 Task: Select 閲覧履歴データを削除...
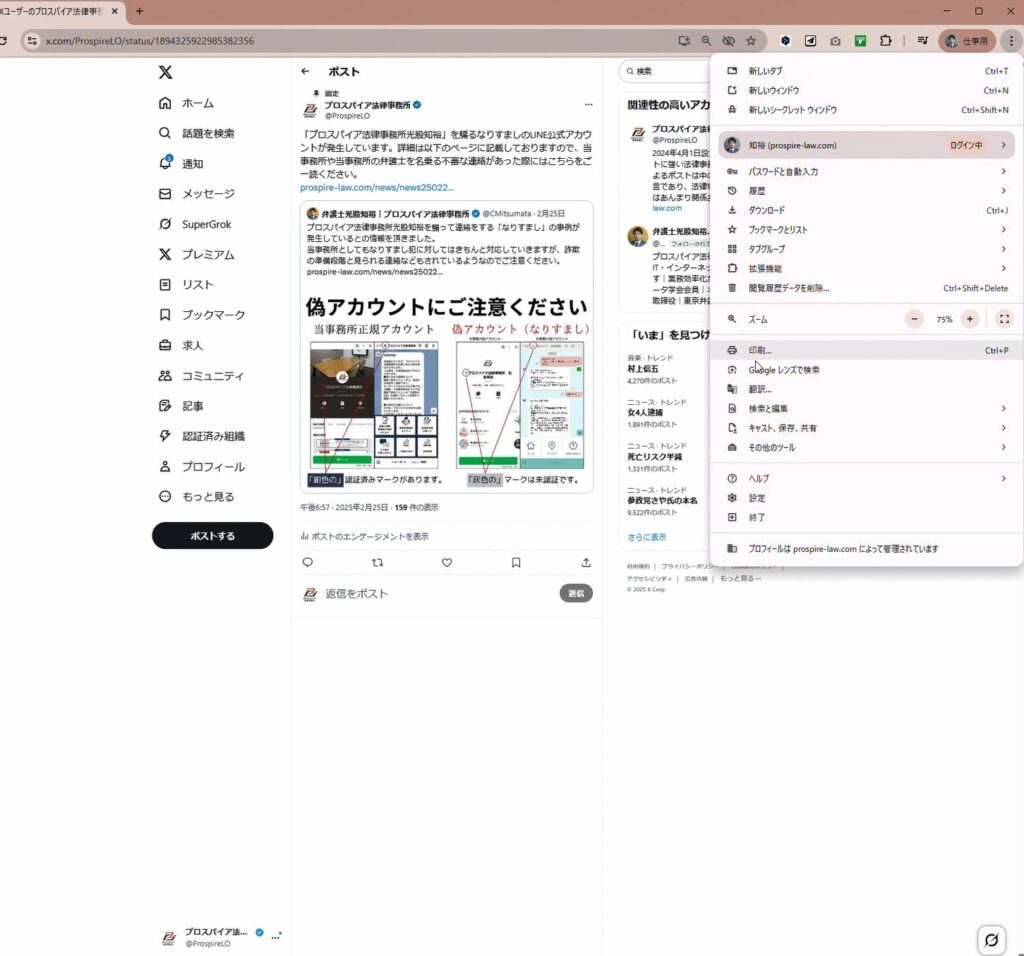pyautogui.click(x=866, y=288)
